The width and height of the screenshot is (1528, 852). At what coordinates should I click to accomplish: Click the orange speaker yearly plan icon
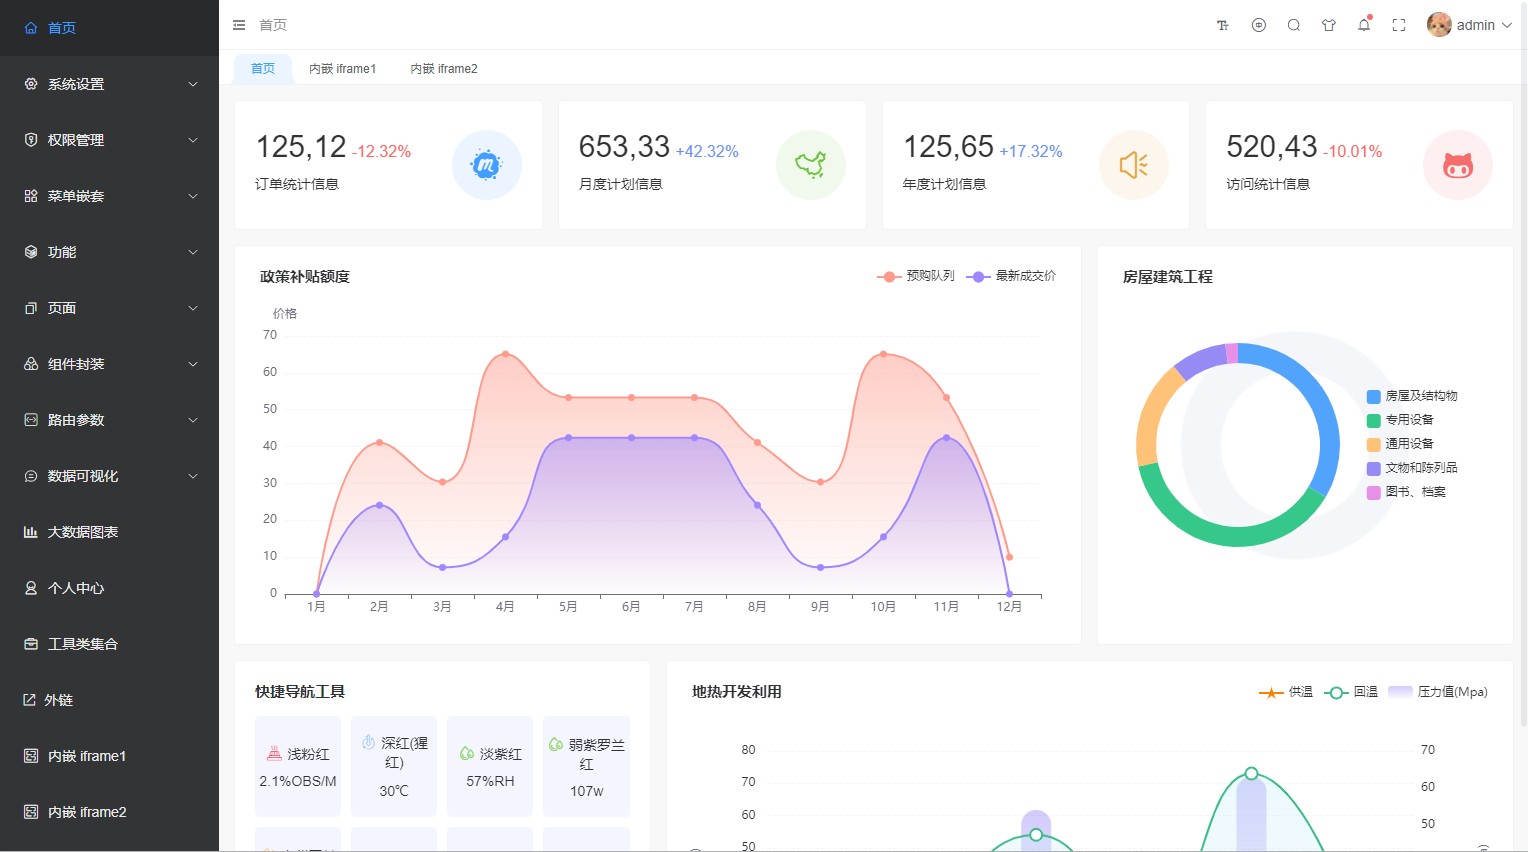(x=1134, y=165)
